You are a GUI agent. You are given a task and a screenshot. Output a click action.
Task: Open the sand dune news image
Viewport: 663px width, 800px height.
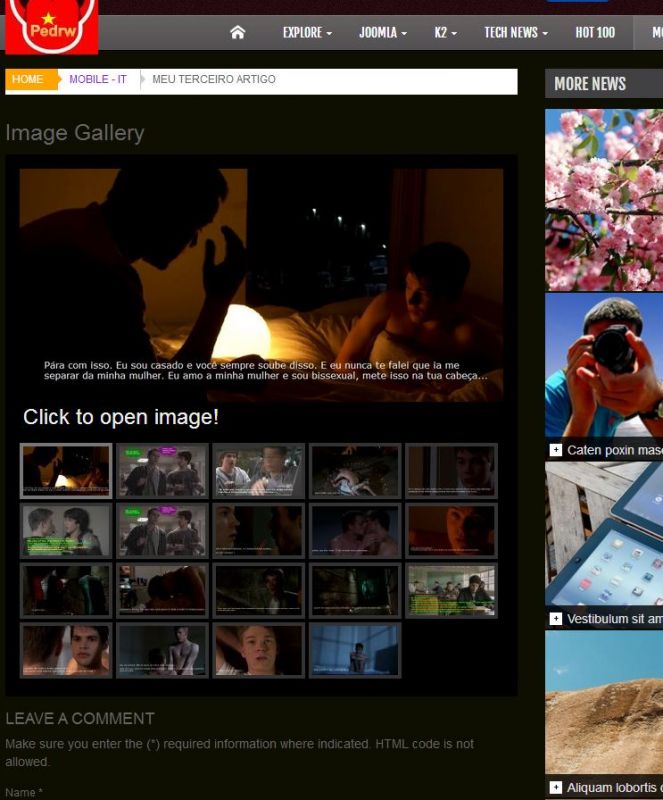[x=604, y=703]
